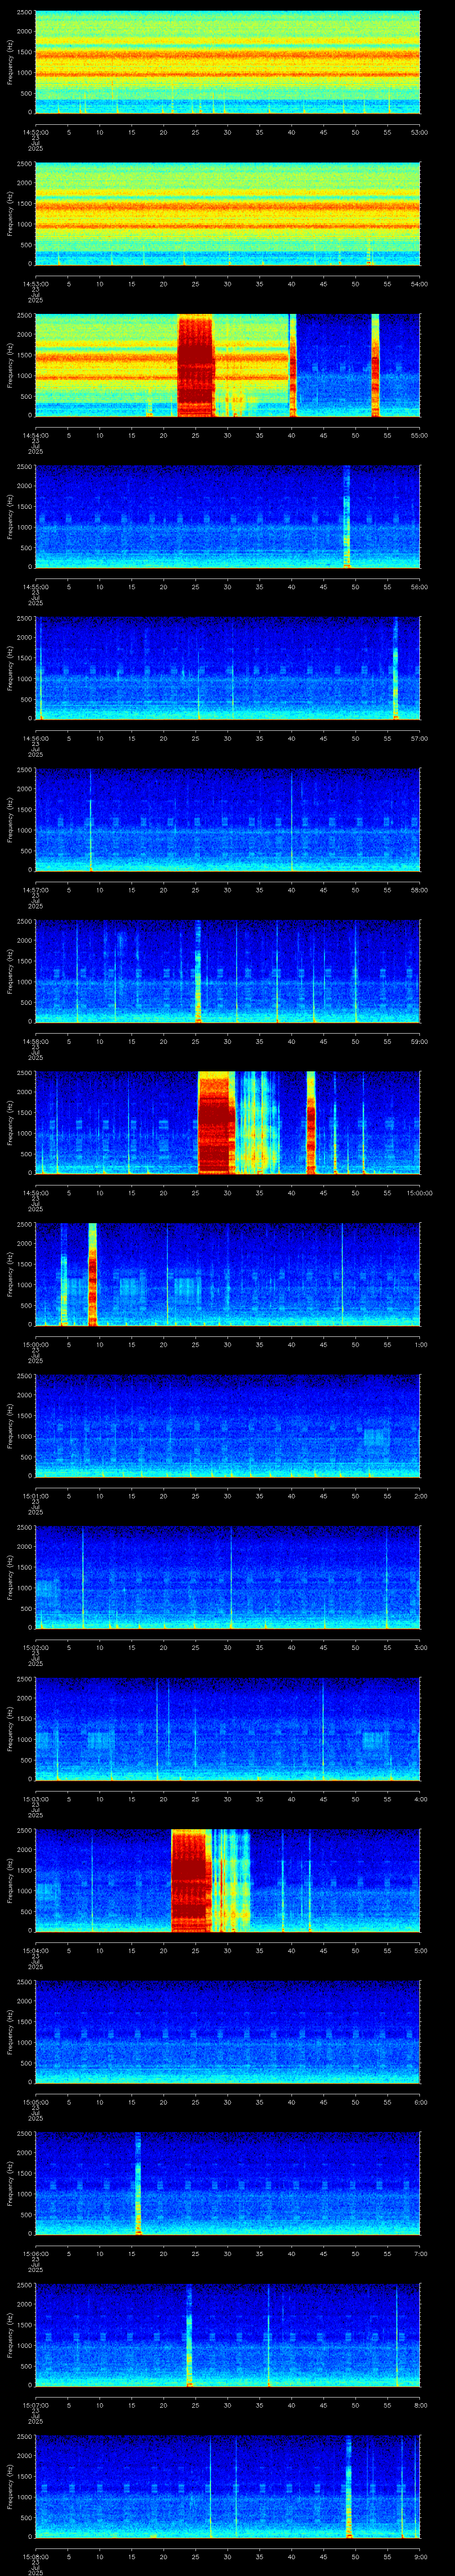455x2576 pixels.
Task: Click the orange 1500 Hz band in 14:52 spectrogram
Action: (227, 55)
